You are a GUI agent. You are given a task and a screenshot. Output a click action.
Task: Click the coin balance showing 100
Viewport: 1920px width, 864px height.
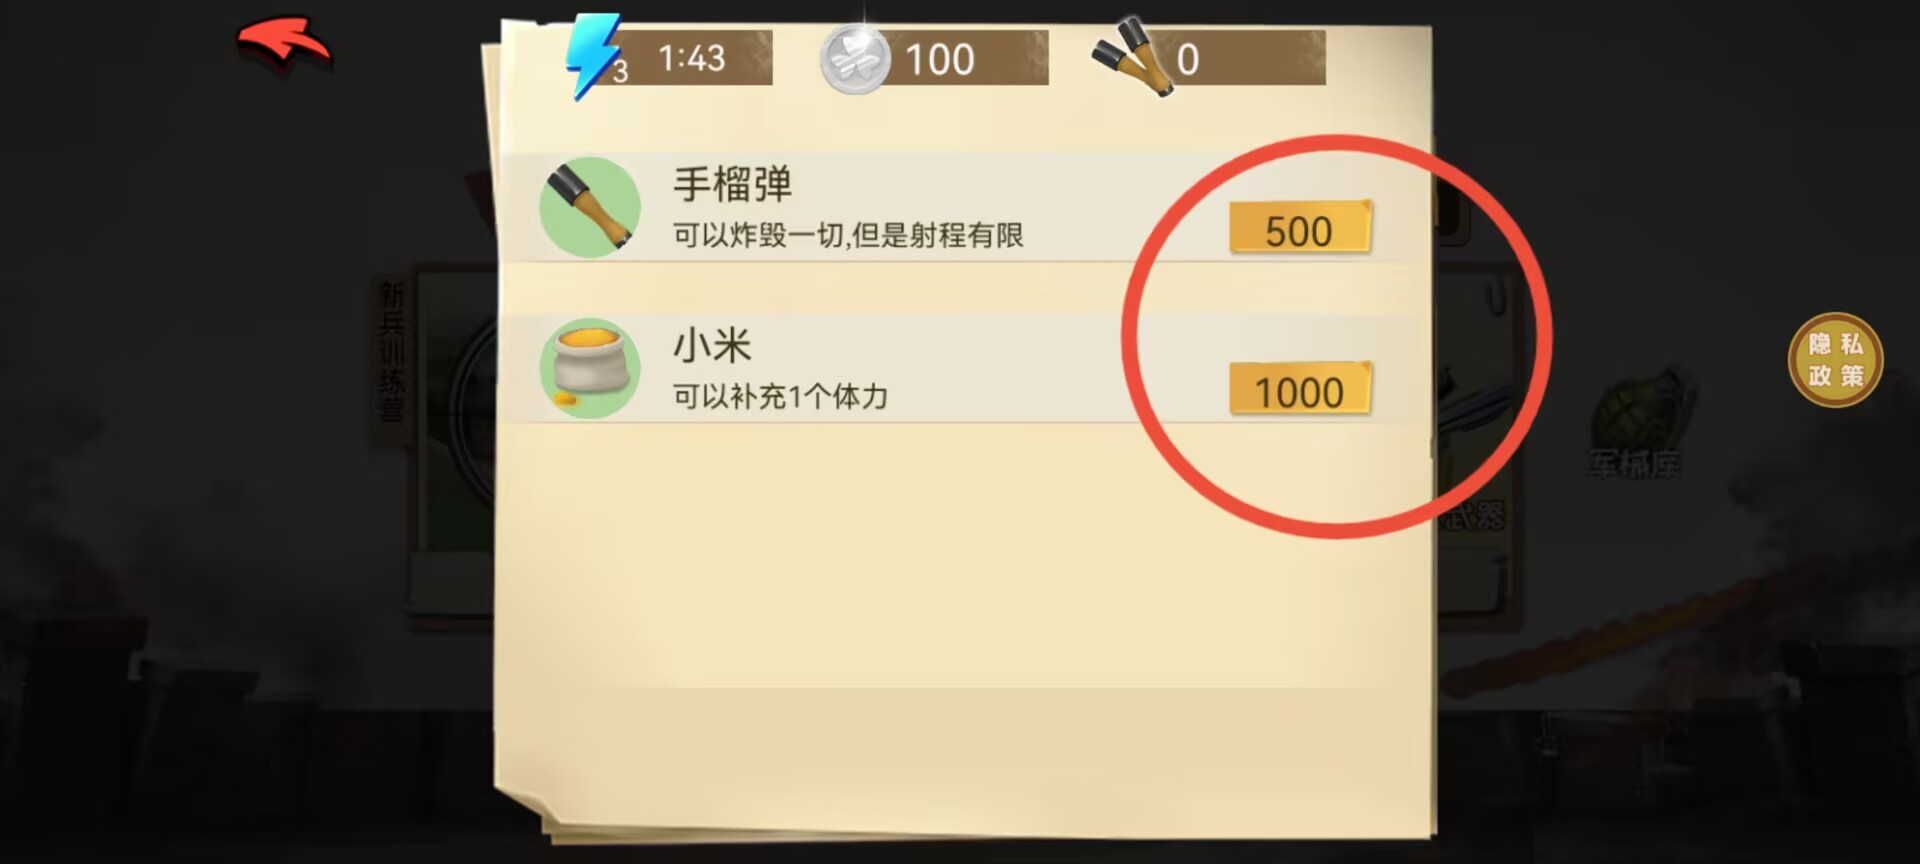point(940,60)
